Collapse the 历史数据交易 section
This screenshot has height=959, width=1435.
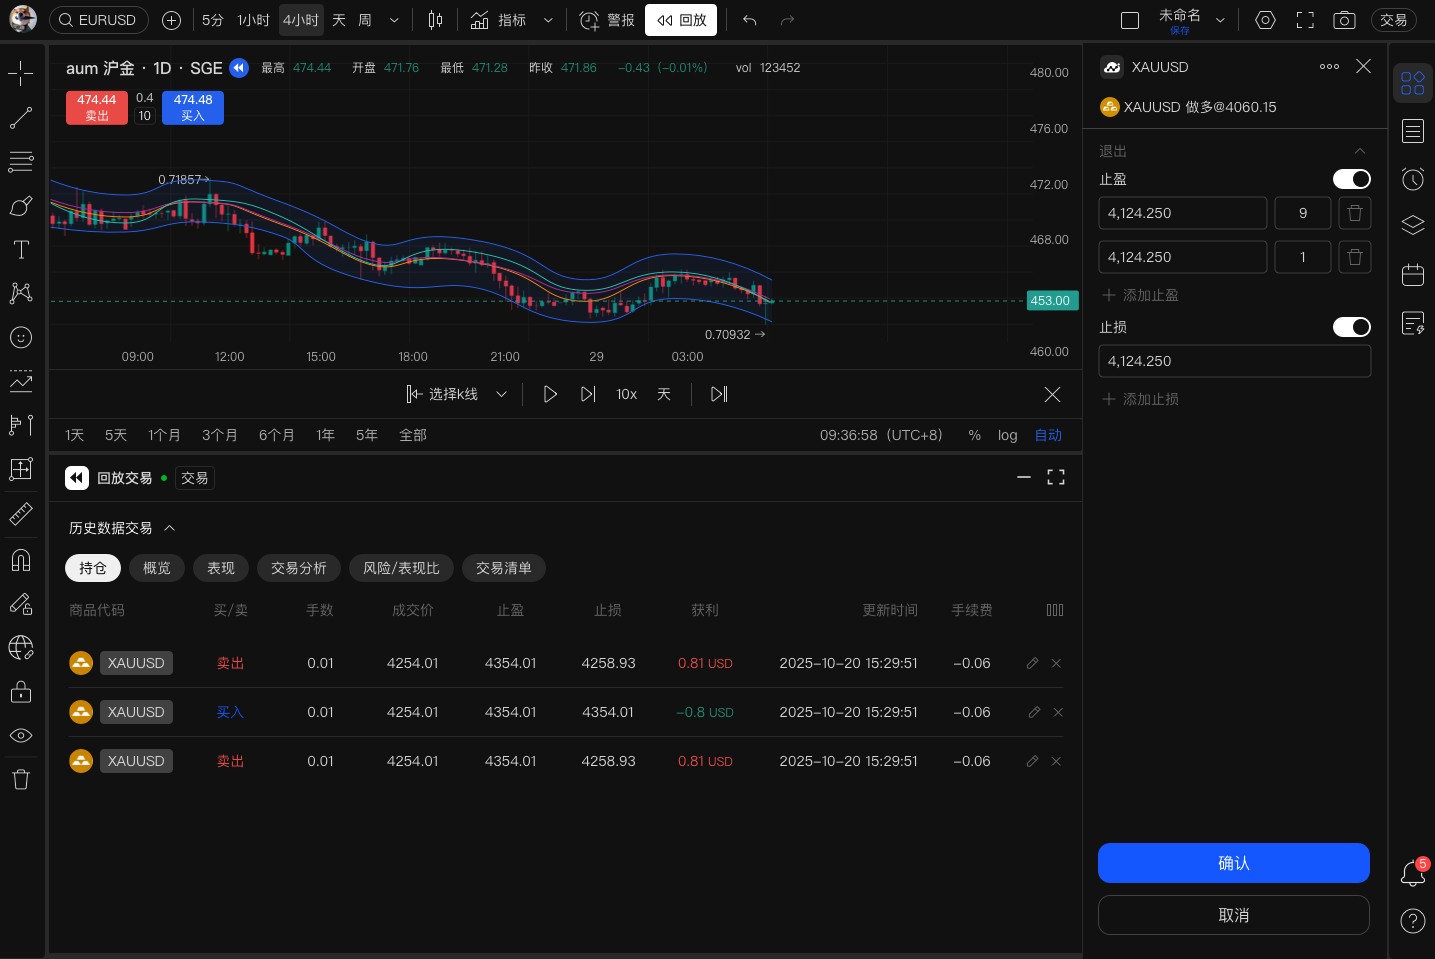[x=169, y=528]
